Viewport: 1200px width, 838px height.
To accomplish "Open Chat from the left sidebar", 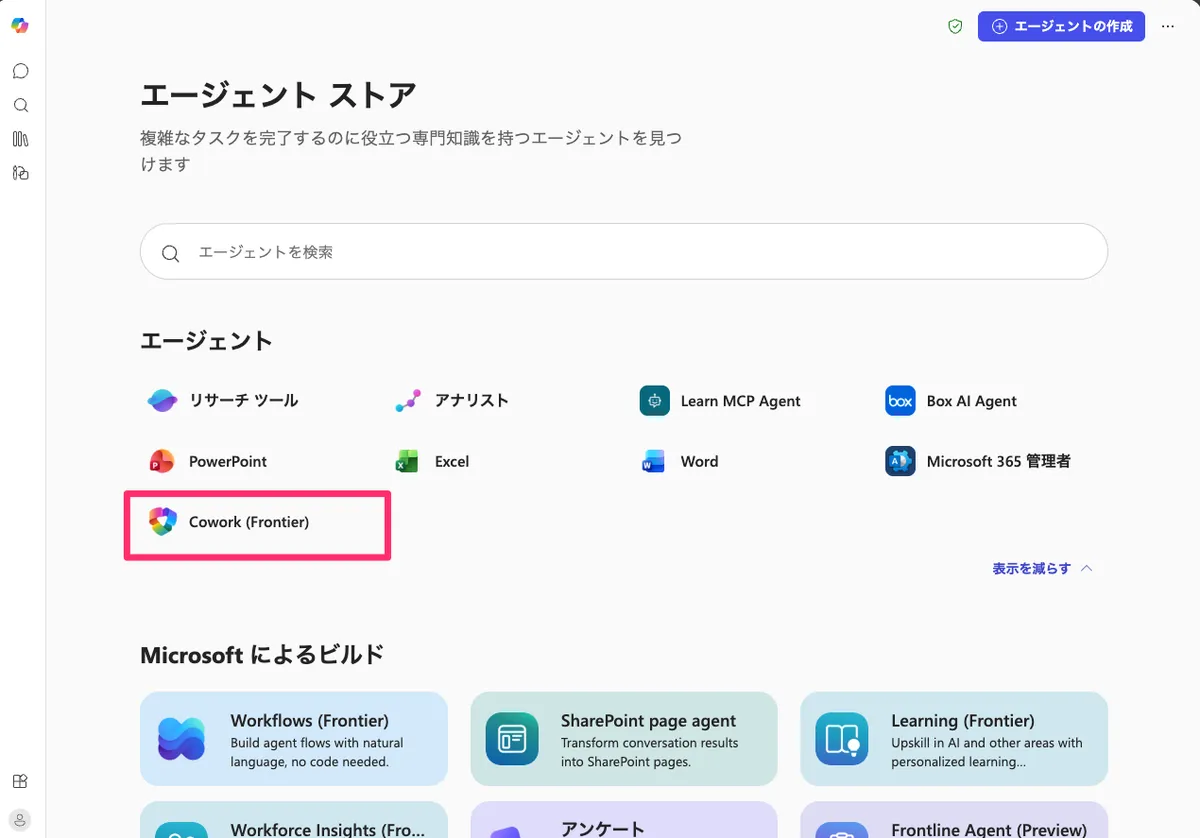I will point(20,71).
